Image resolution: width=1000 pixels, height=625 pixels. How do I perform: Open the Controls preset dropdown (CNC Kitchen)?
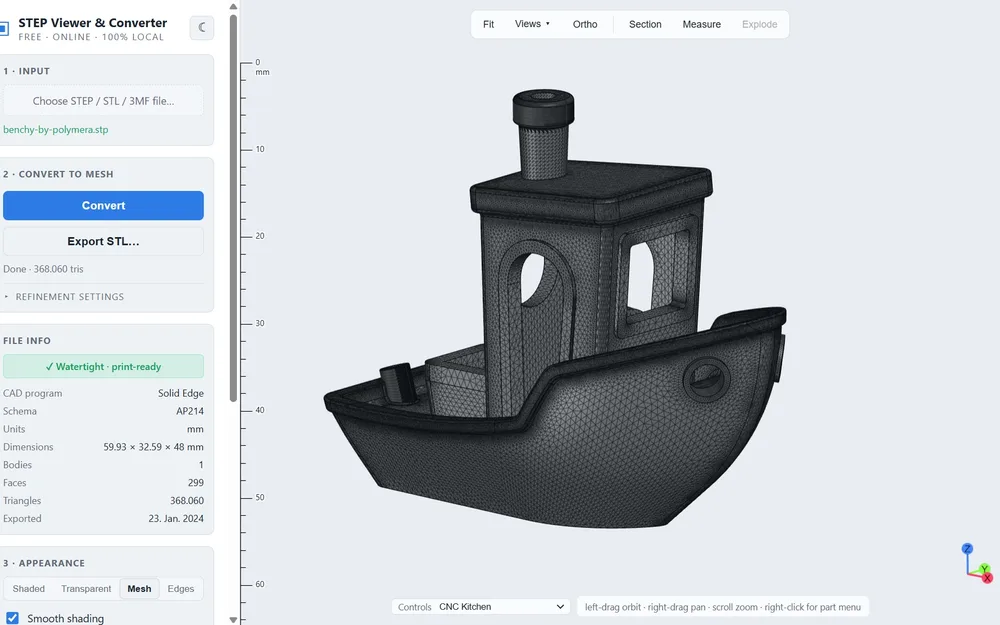(x=501, y=607)
